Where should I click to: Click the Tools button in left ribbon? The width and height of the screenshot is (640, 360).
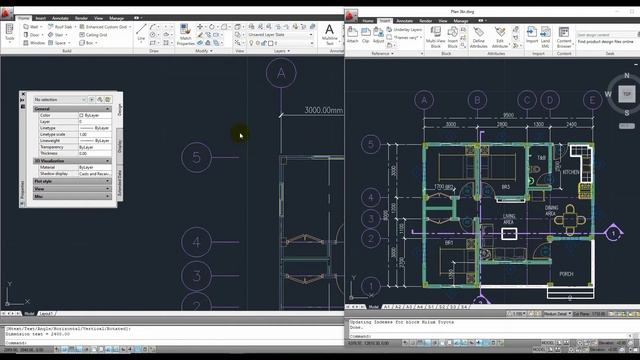(x=9, y=33)
